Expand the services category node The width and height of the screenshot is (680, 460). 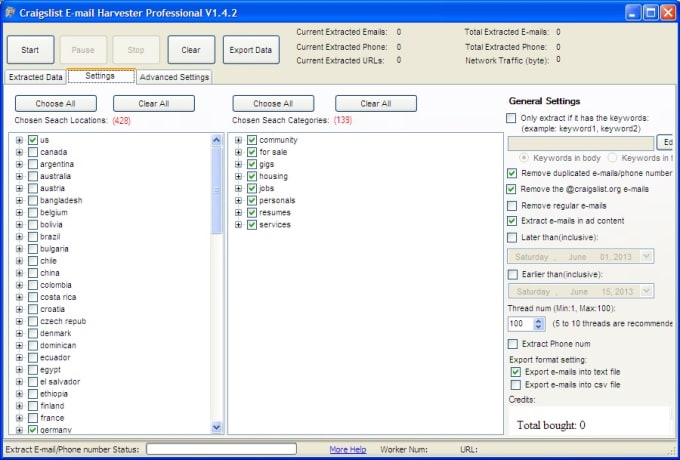(x=239, y=225)
